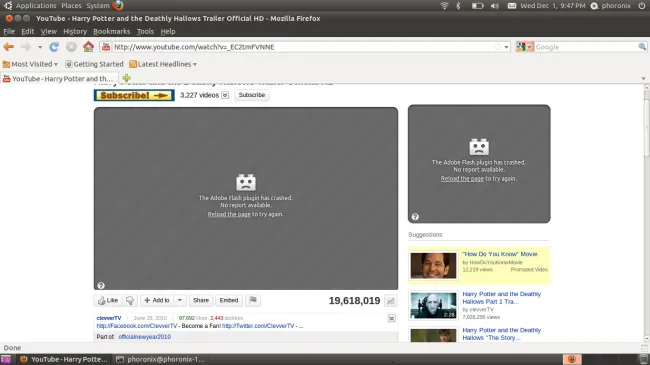Open the officialnewyear2010 playlist link
Viewport: 650px width, 365px height.
(144, 337)
